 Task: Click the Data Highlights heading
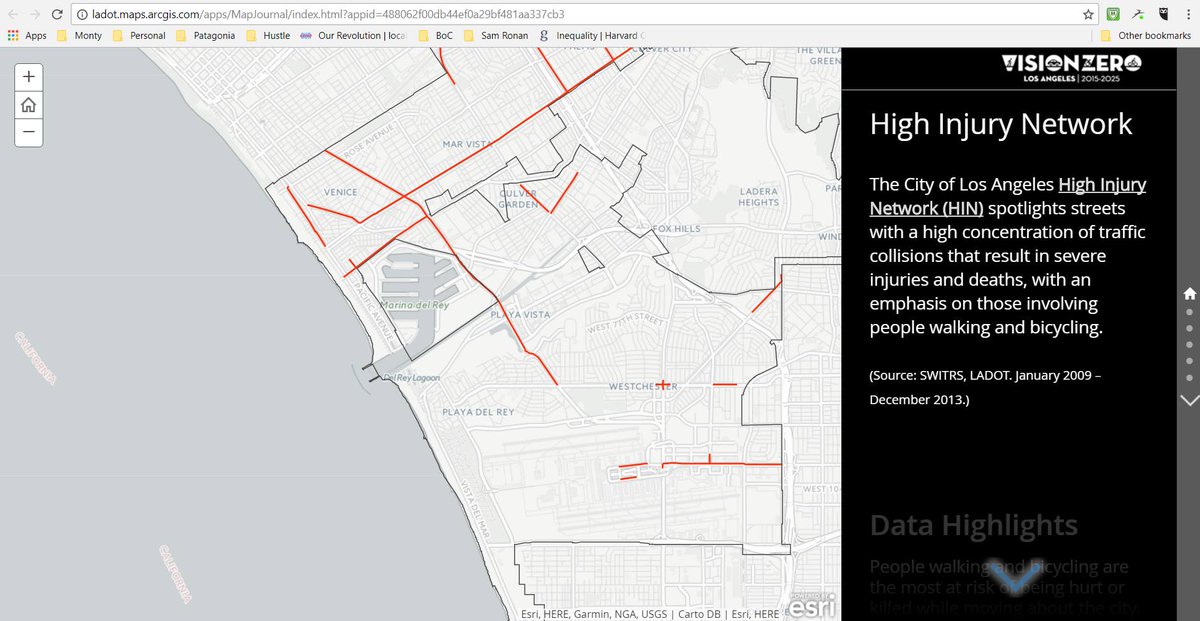[973, 525]
